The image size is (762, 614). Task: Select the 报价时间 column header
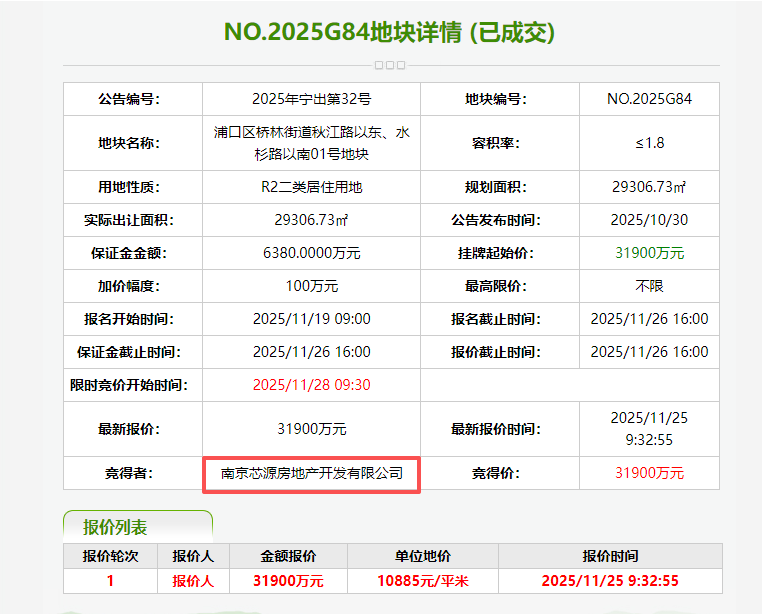tap(610, 556)
